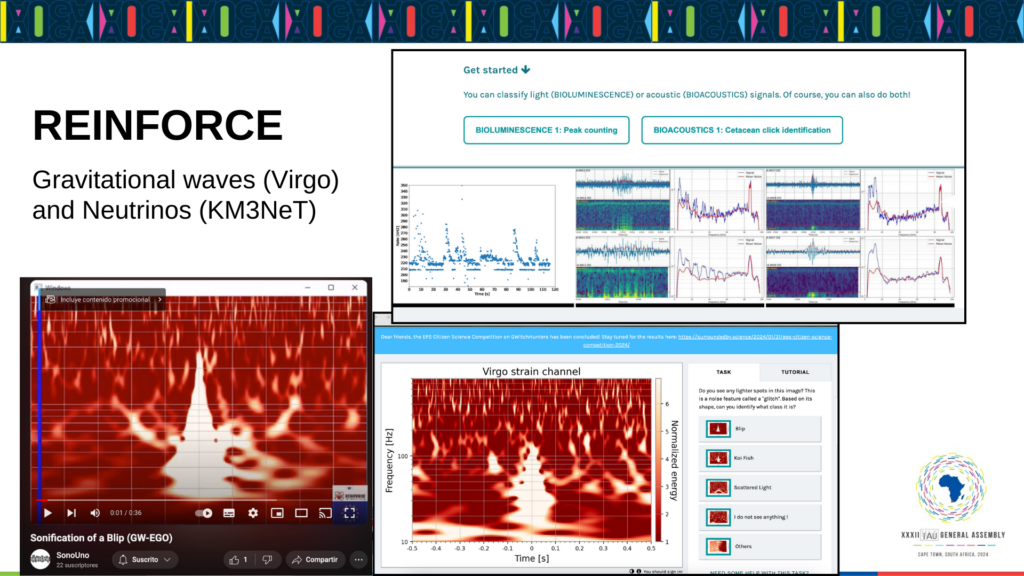
Task: Like the video with thumbs up
Action: (238, 560)
